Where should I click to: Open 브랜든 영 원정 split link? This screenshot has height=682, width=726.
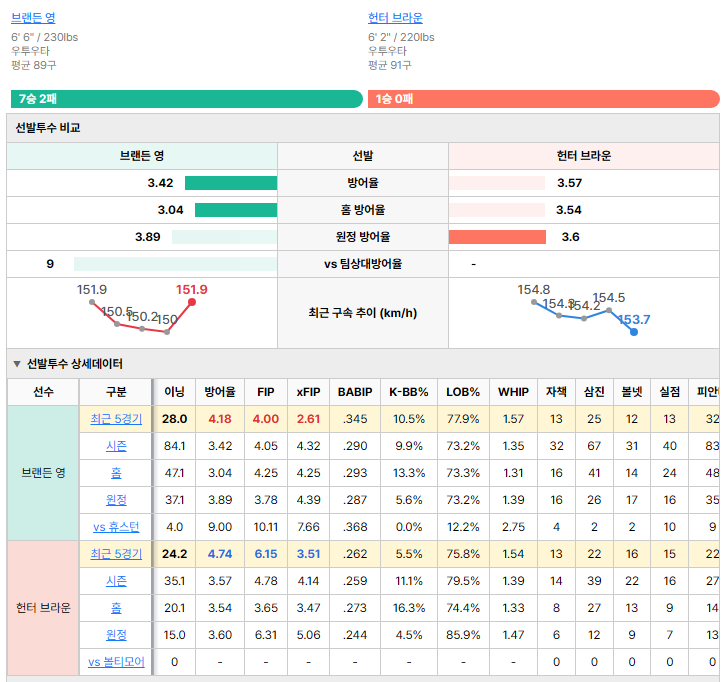(x=116, y=500)
